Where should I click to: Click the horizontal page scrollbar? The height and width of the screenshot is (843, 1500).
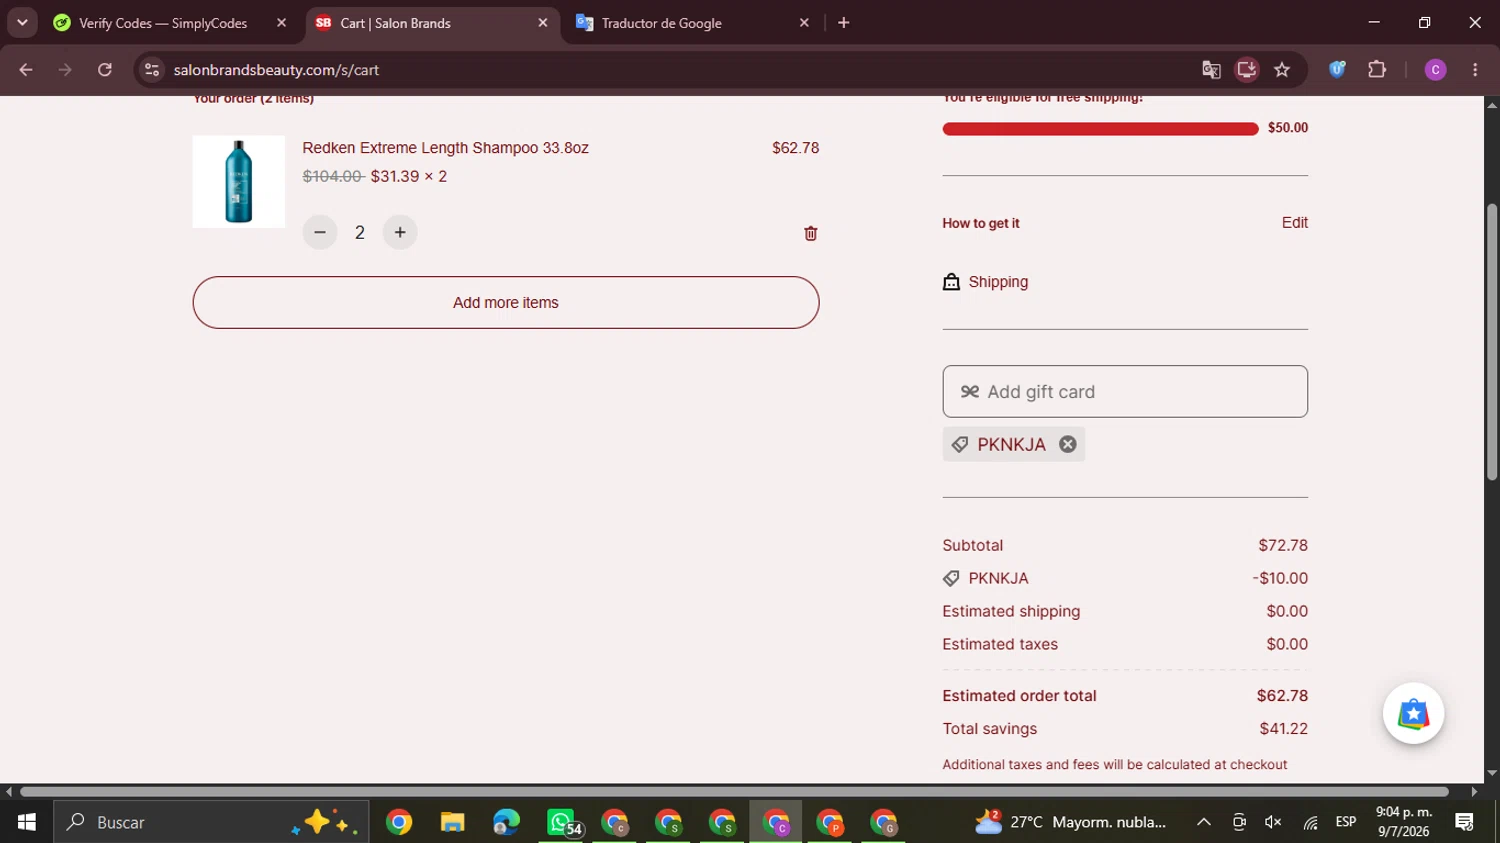[x=734, y=792]
